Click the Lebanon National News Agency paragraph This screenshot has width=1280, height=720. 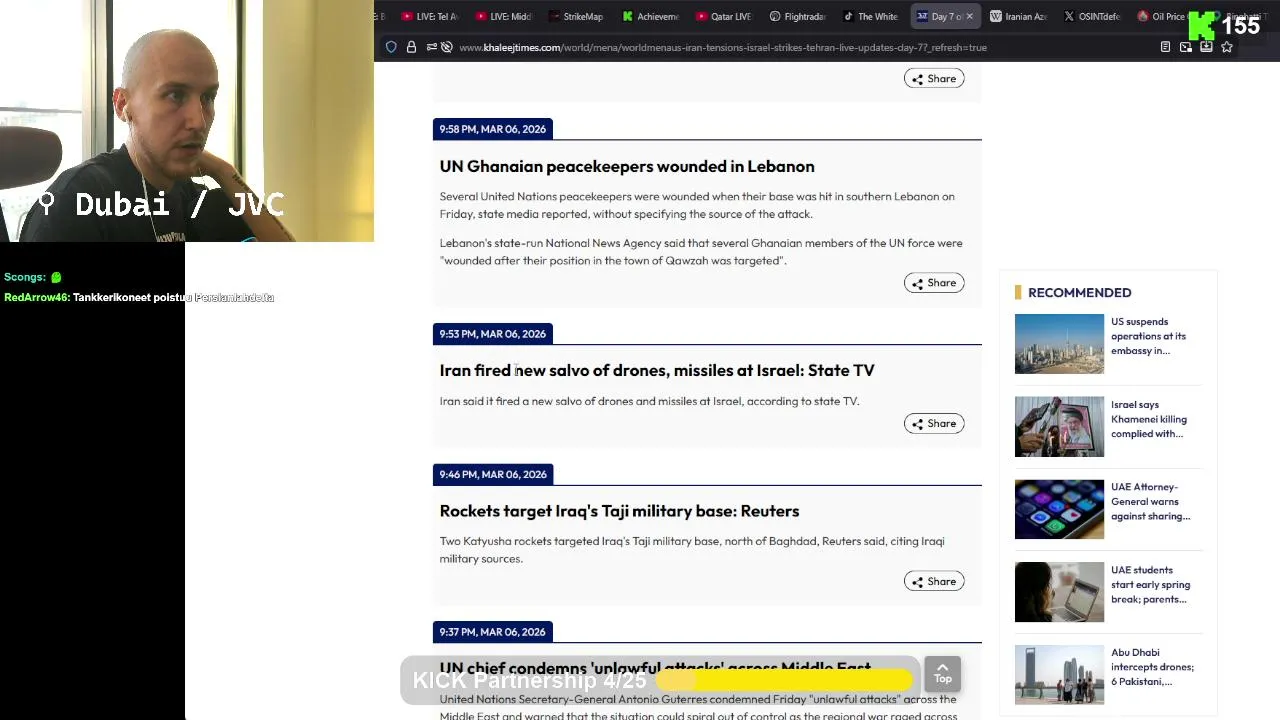[701, 252]
